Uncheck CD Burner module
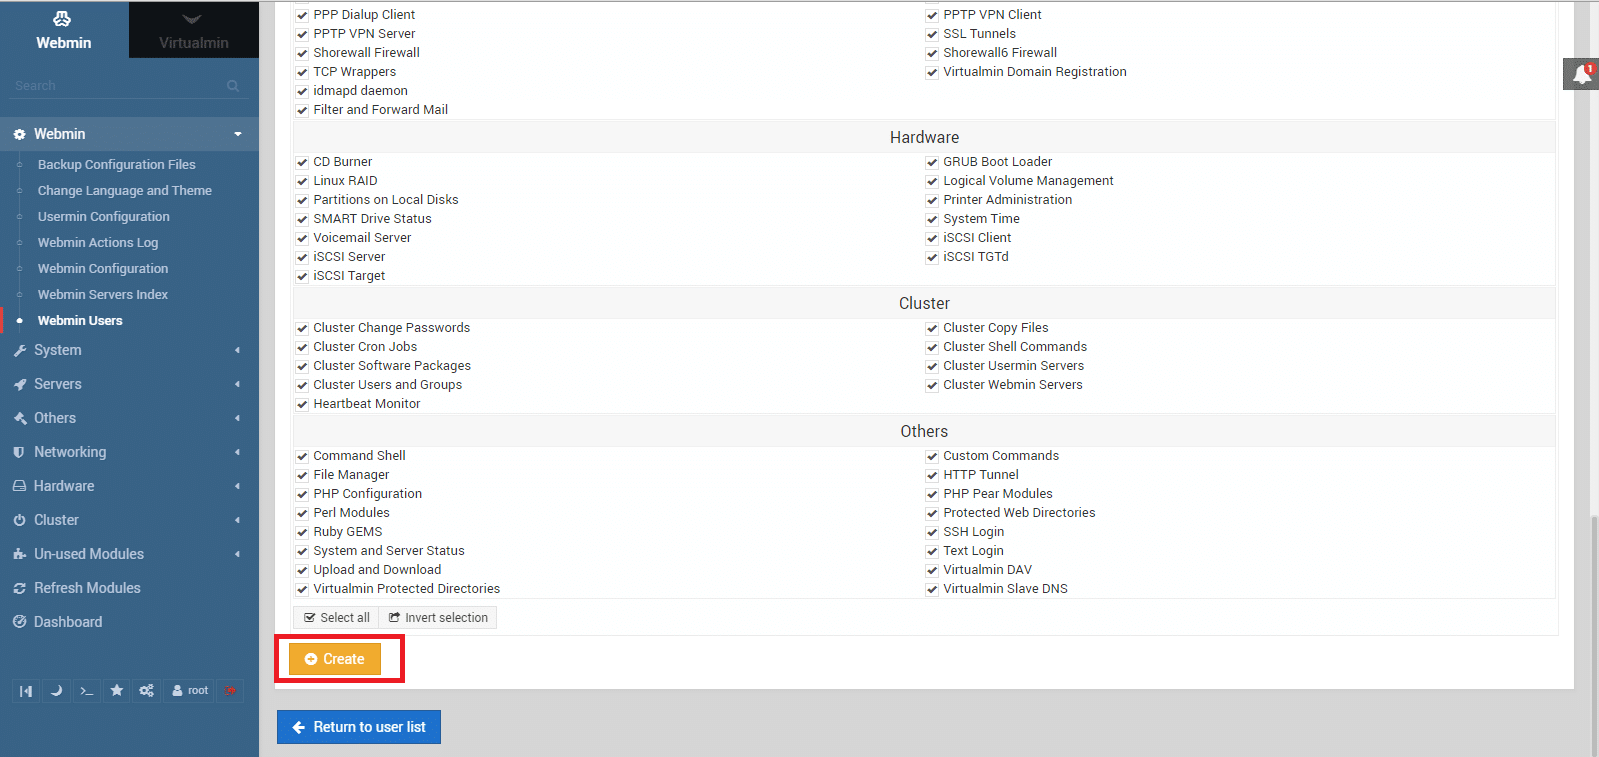The height and width of the screenshot is (757, 1599). [302, 162]
